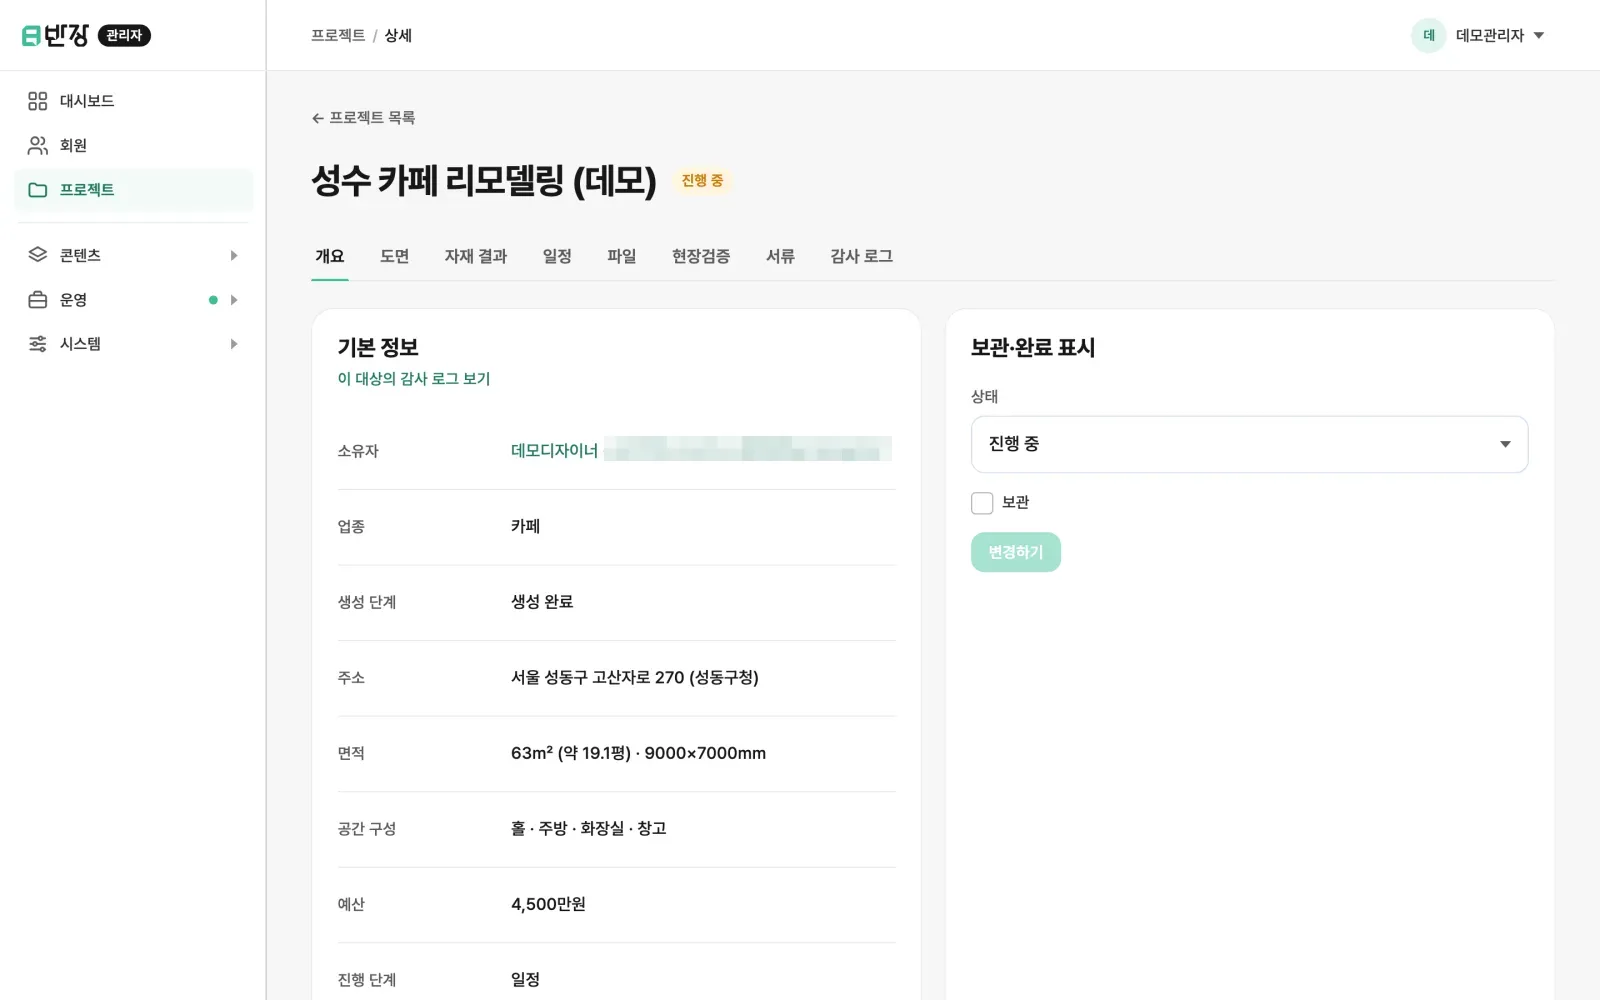Expand the 운영 menu arrow
The image size is (1600, 1000).
tap(234, 300)
